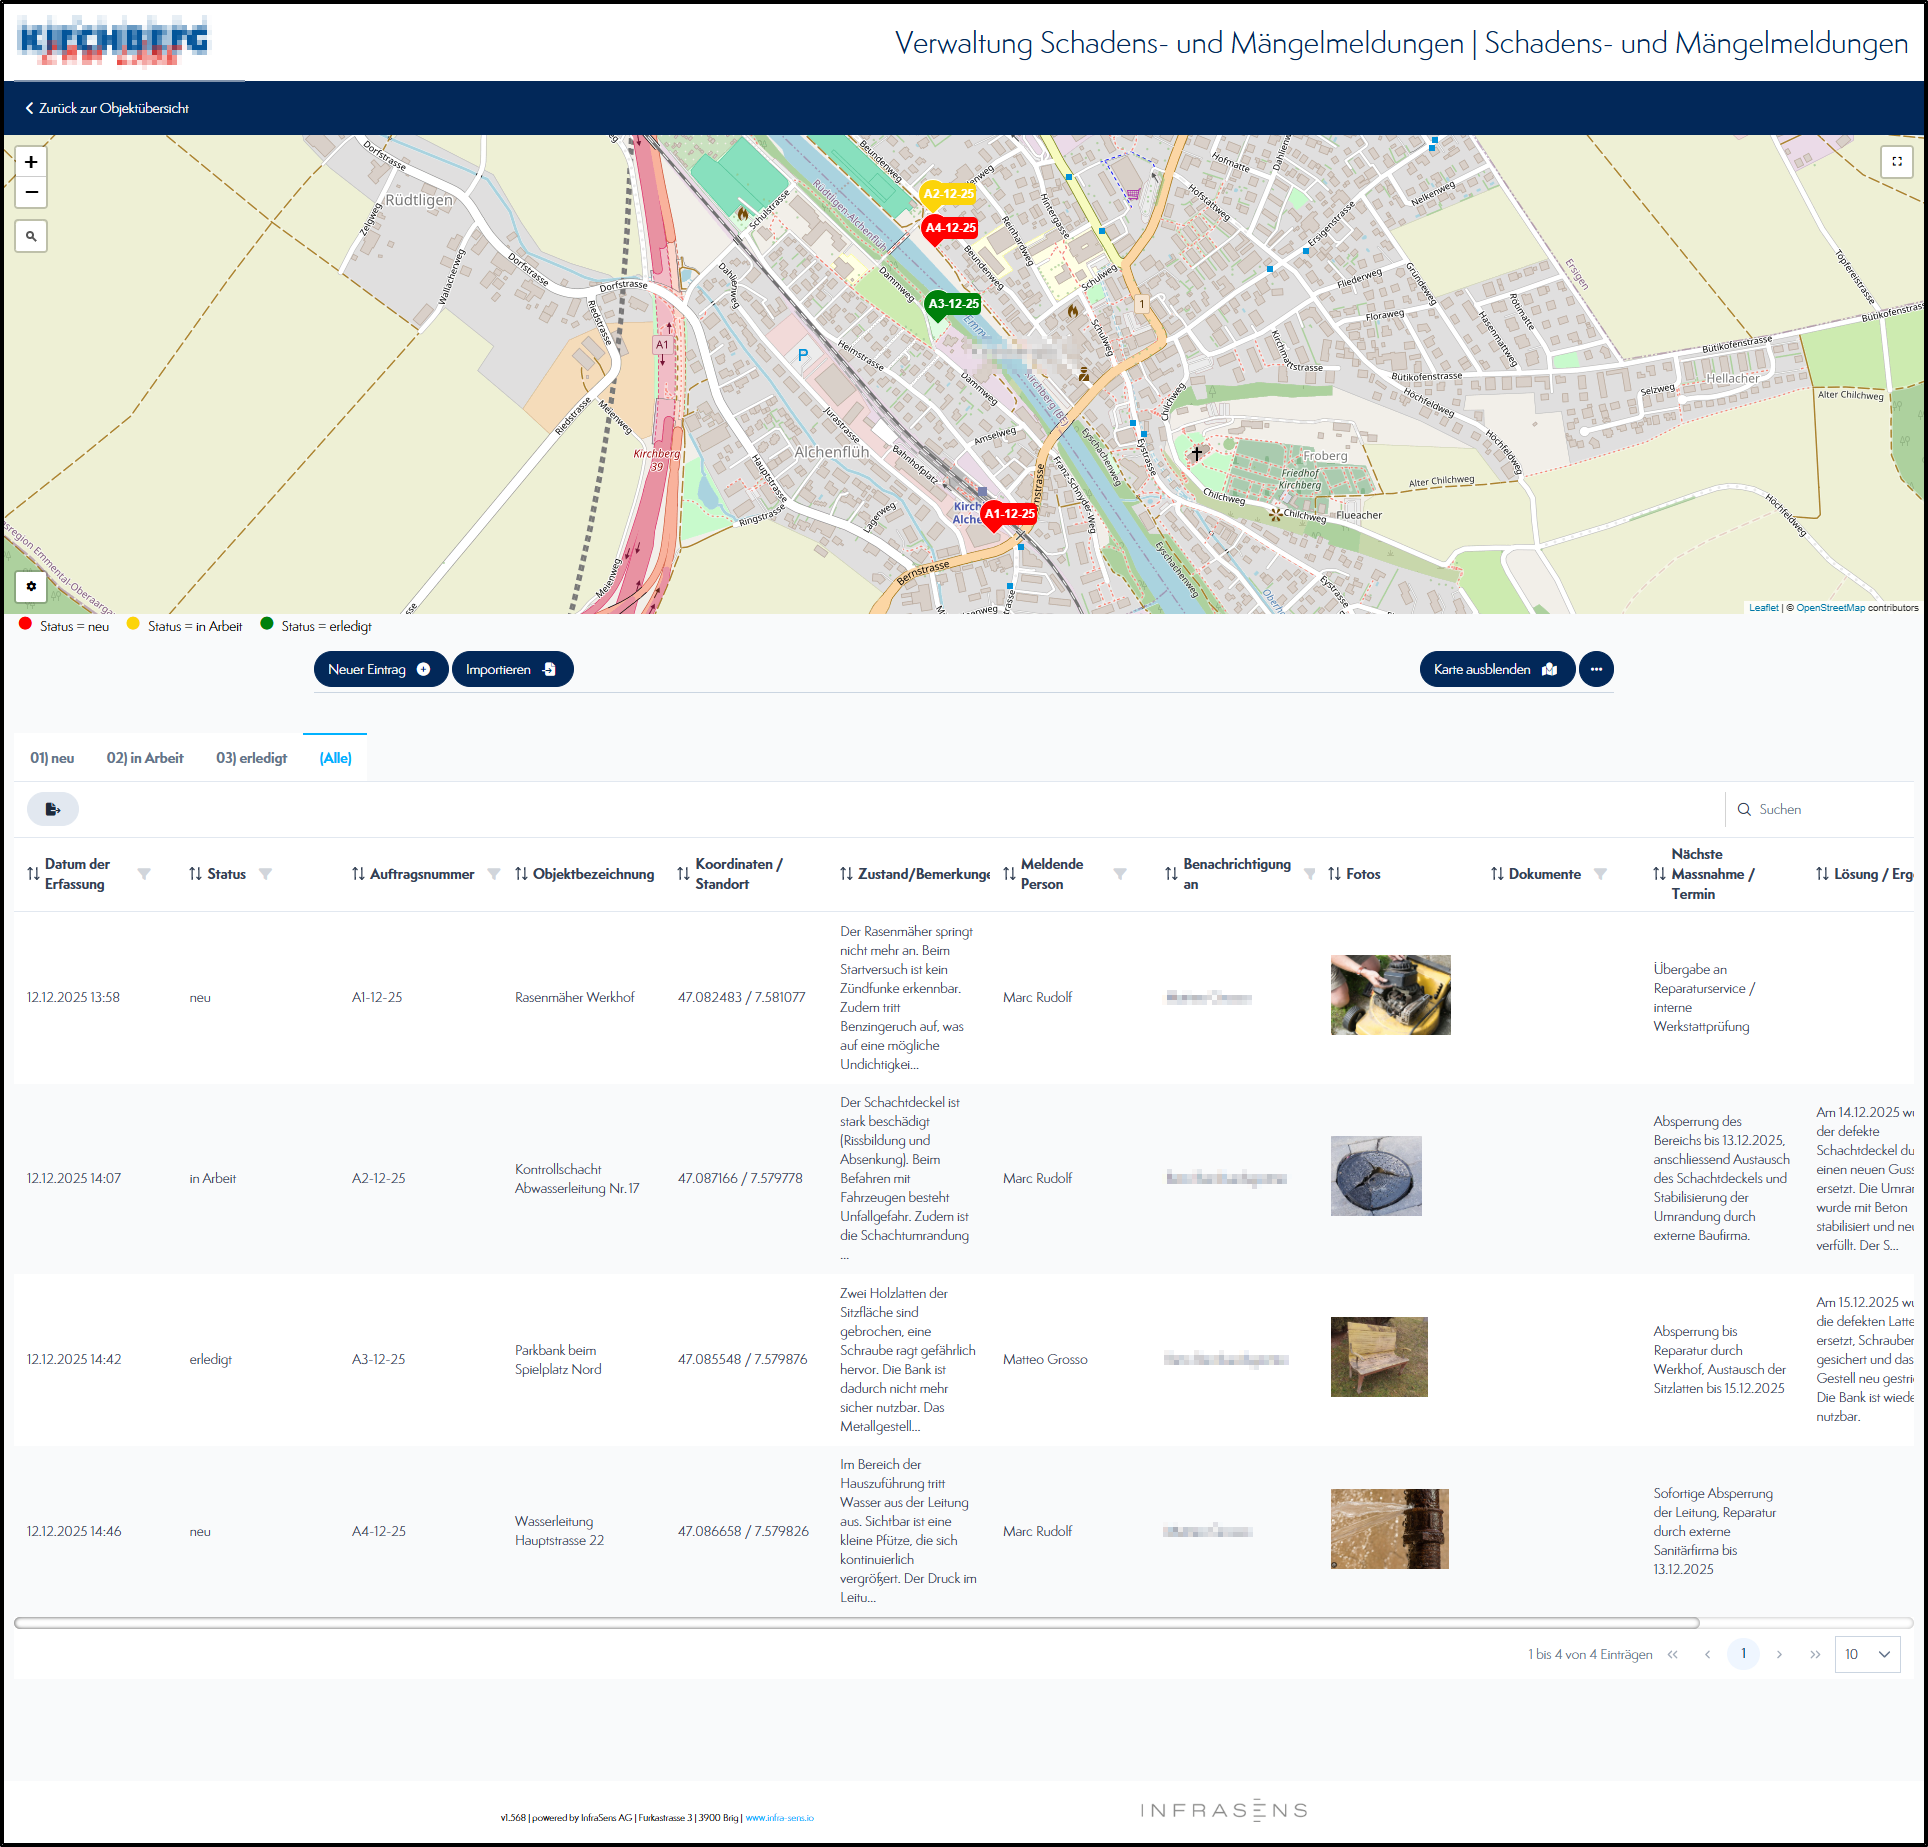The image size is (1928, 1847).
Task: Go back via Zurück zur Objektübersicht
Action: [x=107, y=108]
